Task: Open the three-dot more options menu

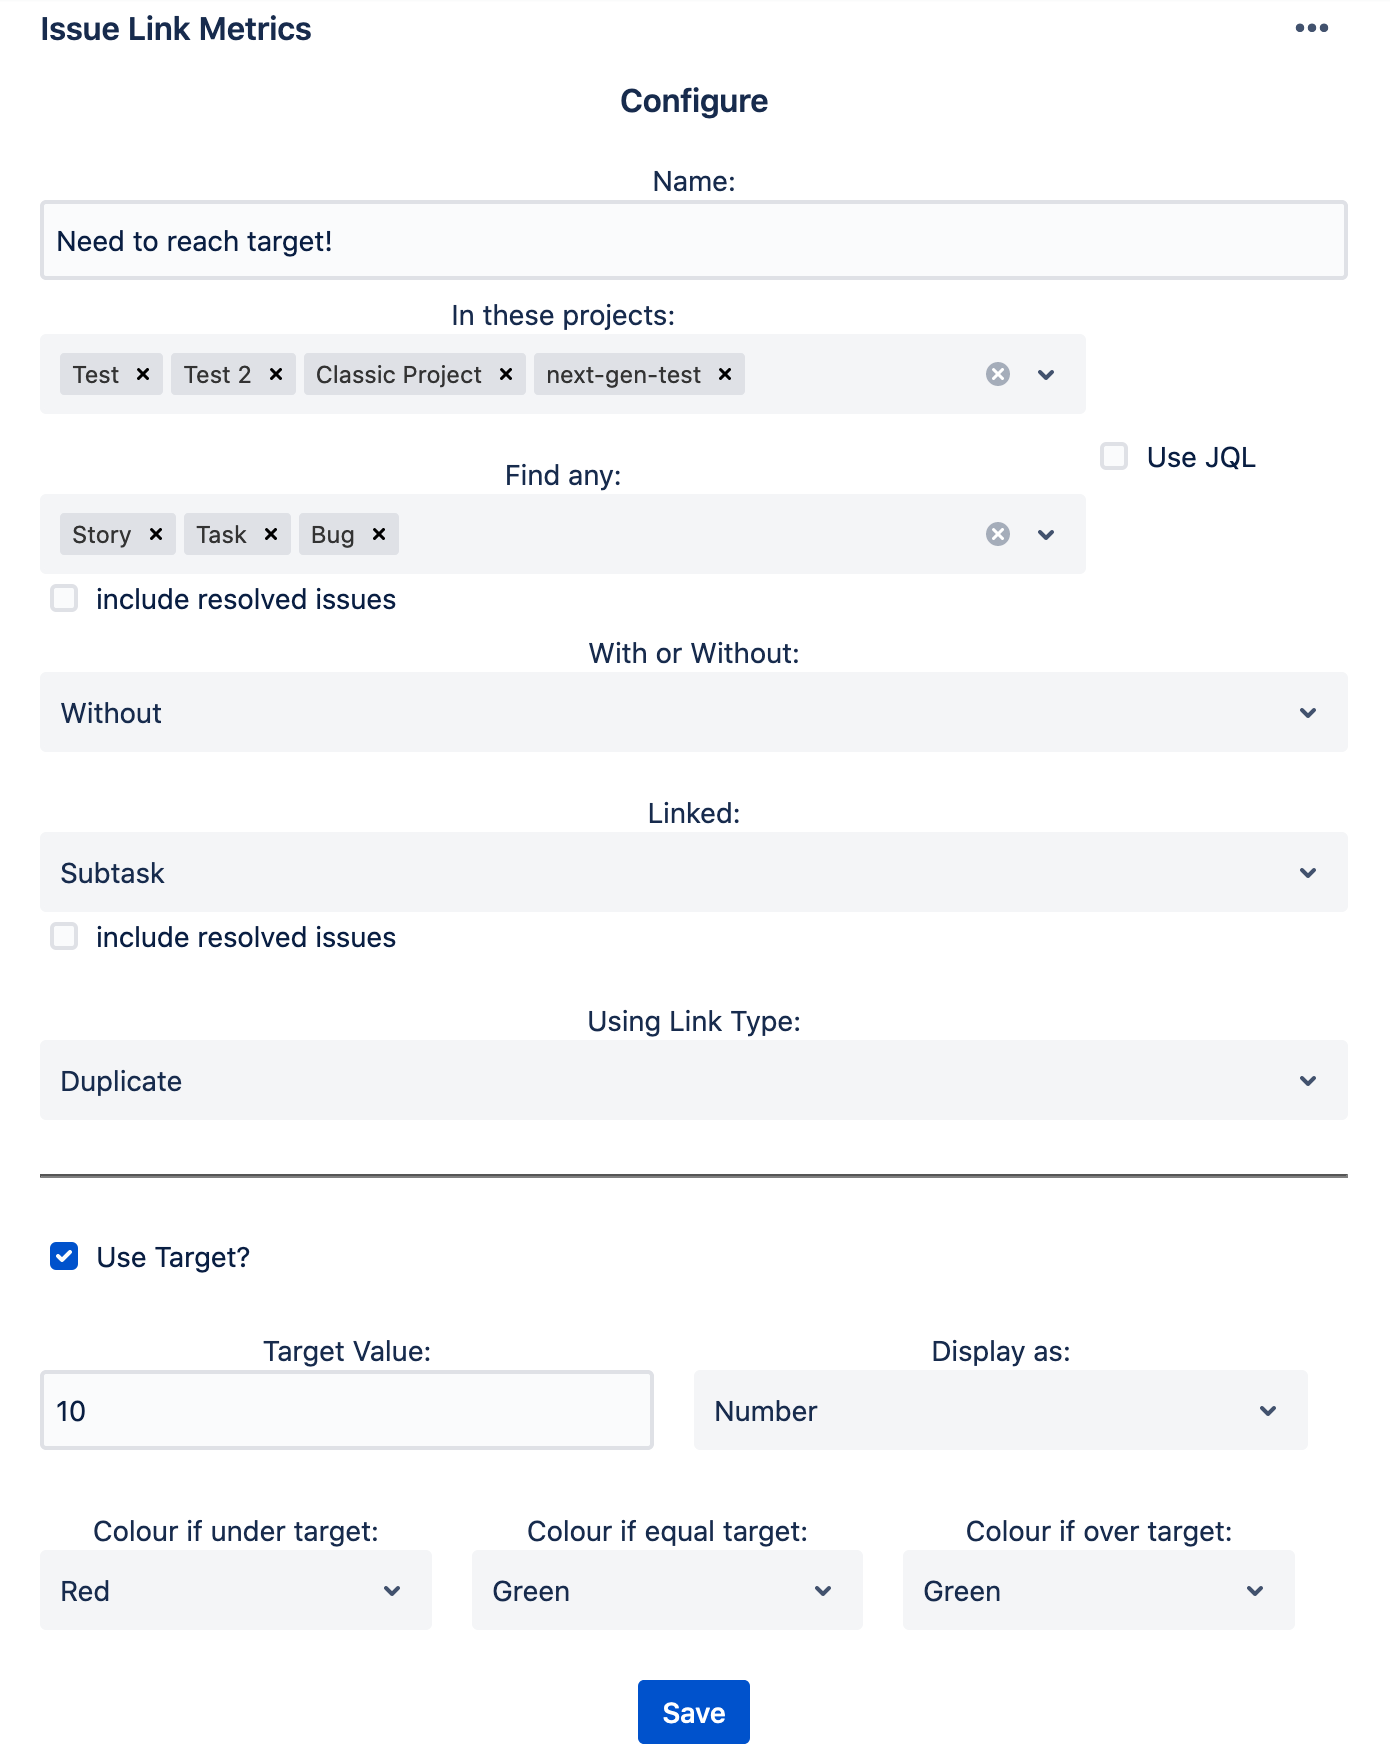Action: click(x=1311, y=28)
